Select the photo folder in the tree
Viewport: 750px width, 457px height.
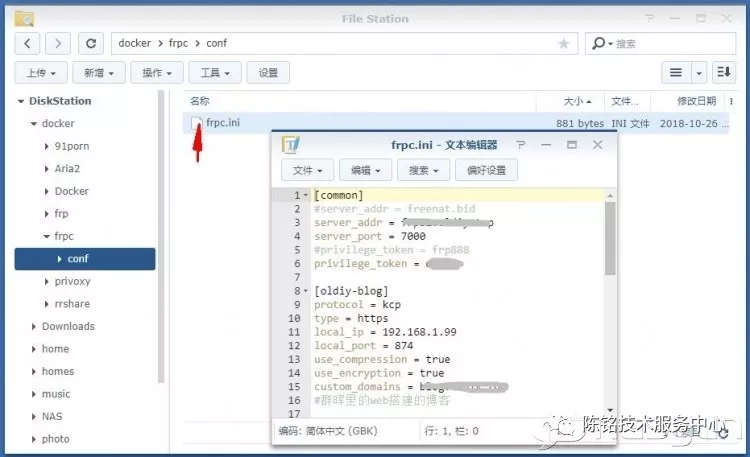(x=55, y=439)
